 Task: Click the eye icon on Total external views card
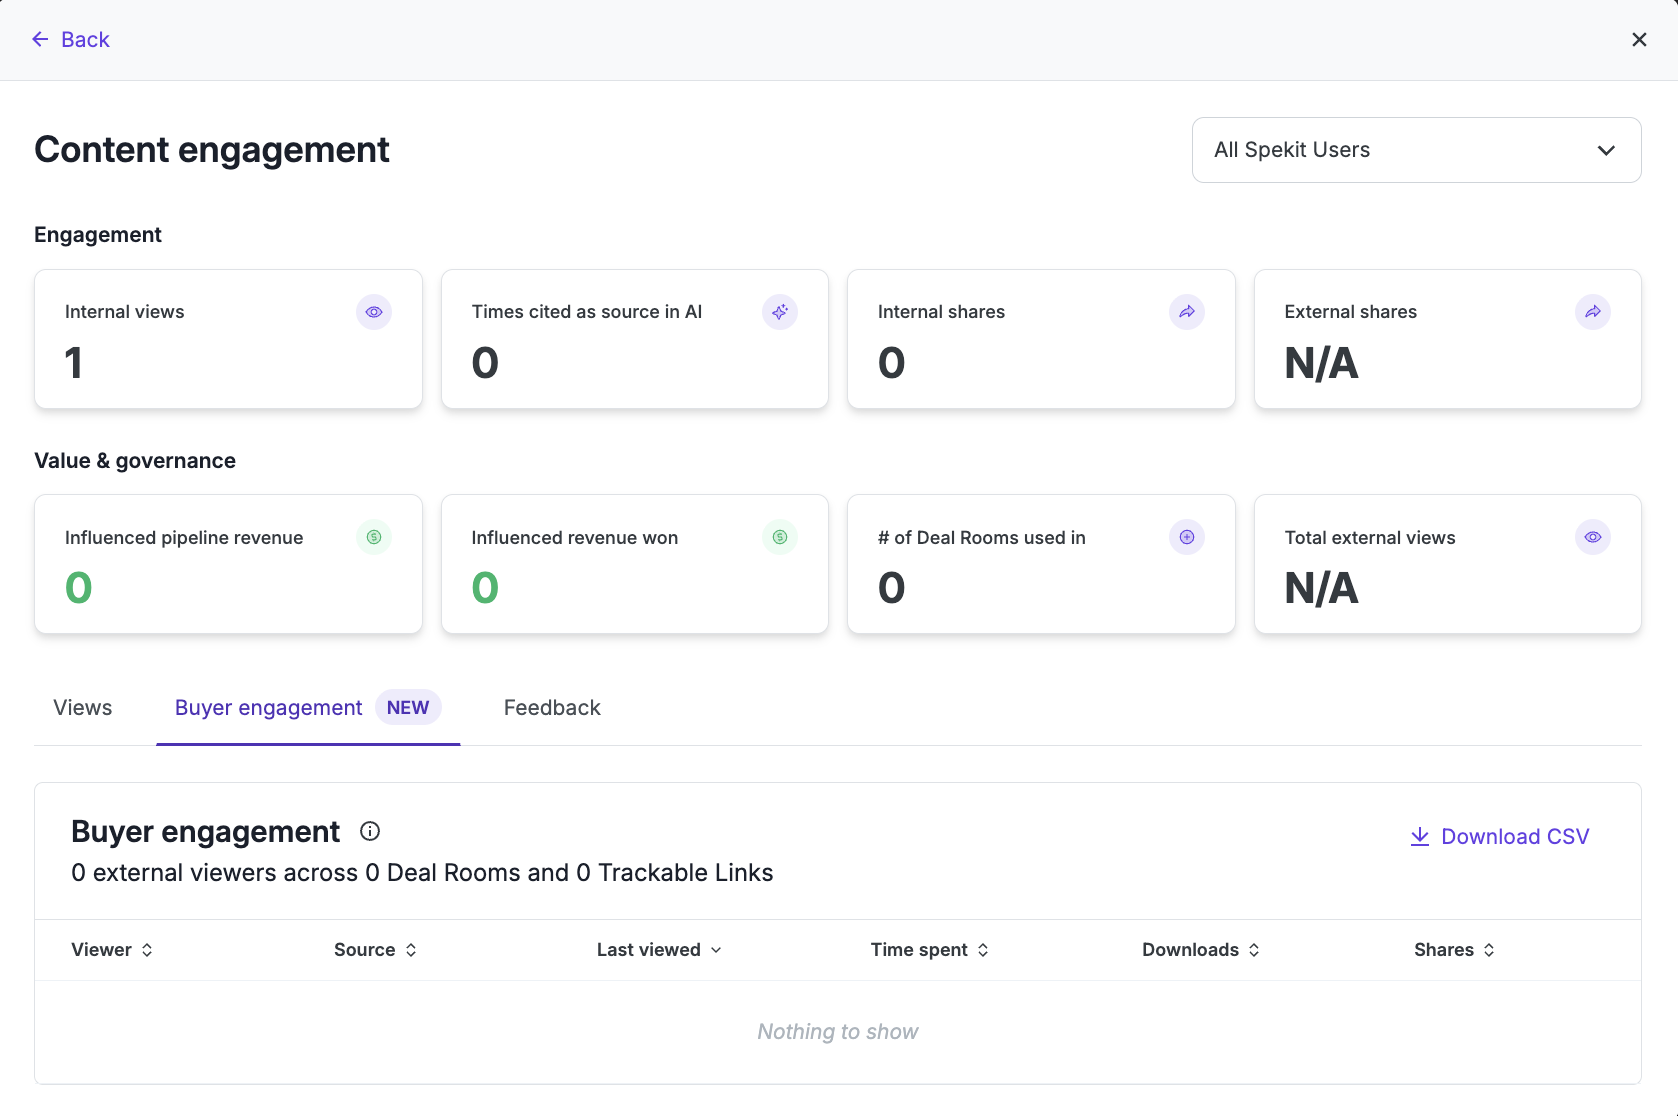click(x=1593, y=537)
